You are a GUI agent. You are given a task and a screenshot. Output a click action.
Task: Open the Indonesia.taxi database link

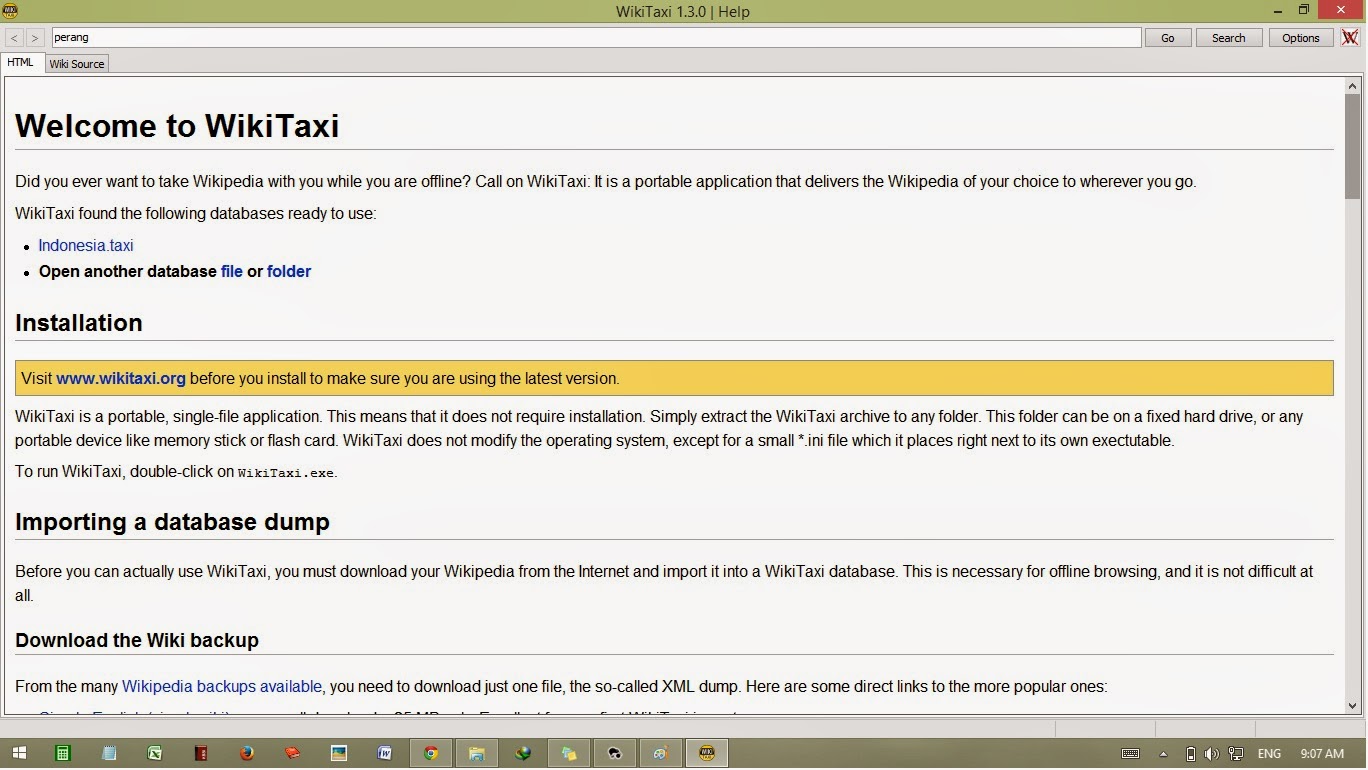[x=86, y=246]
